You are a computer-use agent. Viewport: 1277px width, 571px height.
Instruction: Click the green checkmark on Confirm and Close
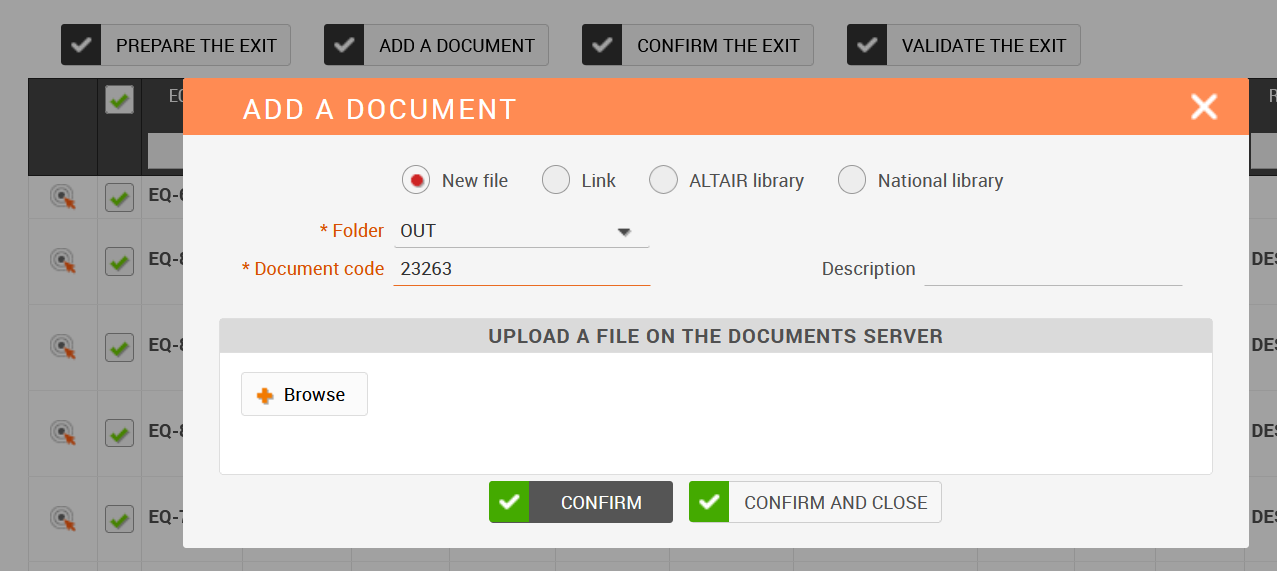pos(709,502)
